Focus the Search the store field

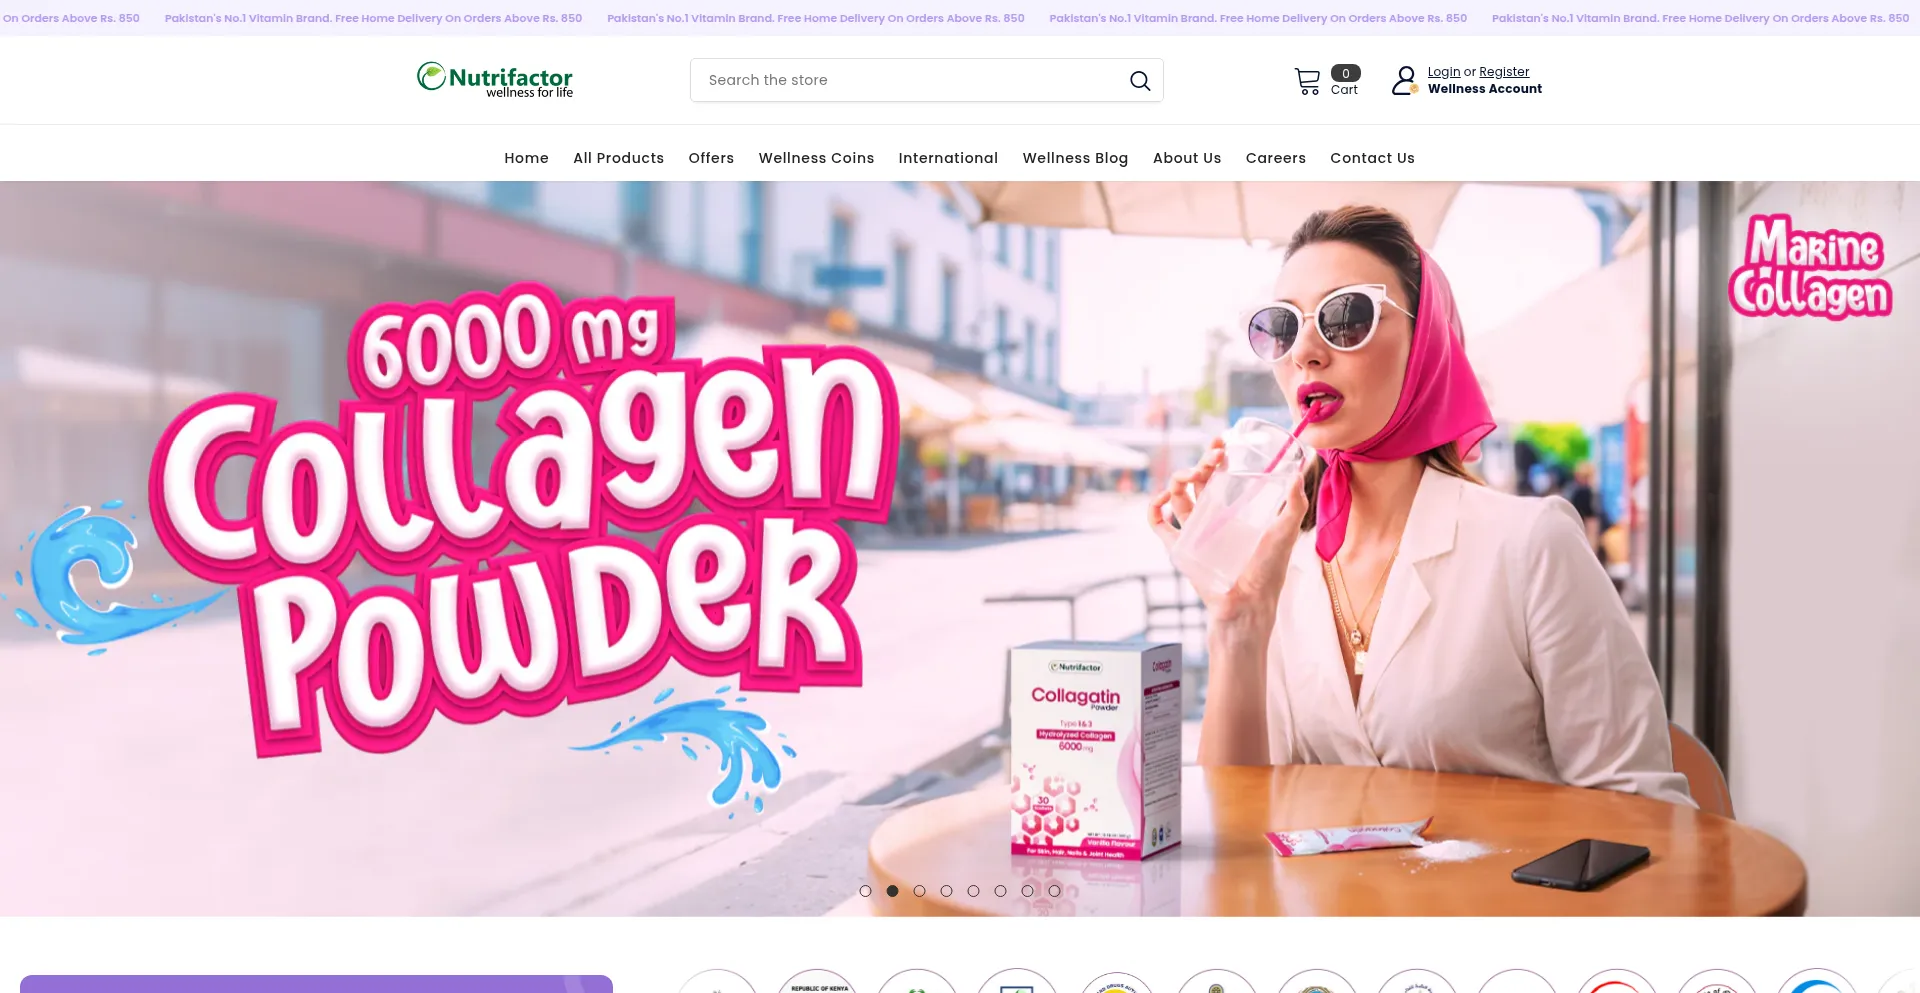coord(926,80)
